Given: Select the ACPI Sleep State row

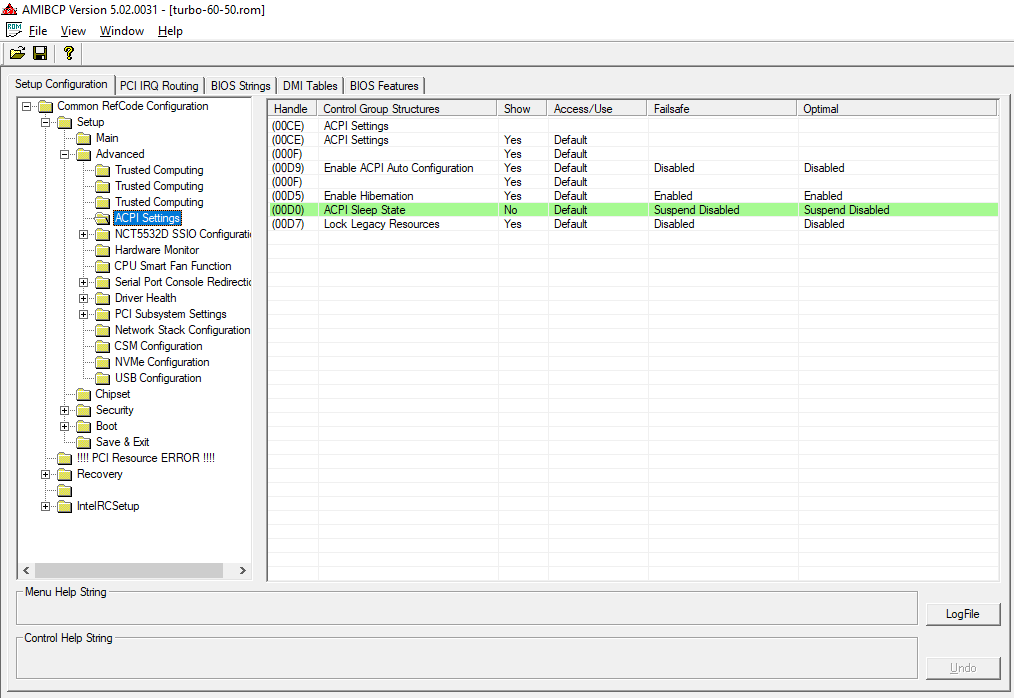Looking at the screenshot, I should pos(634,210).
